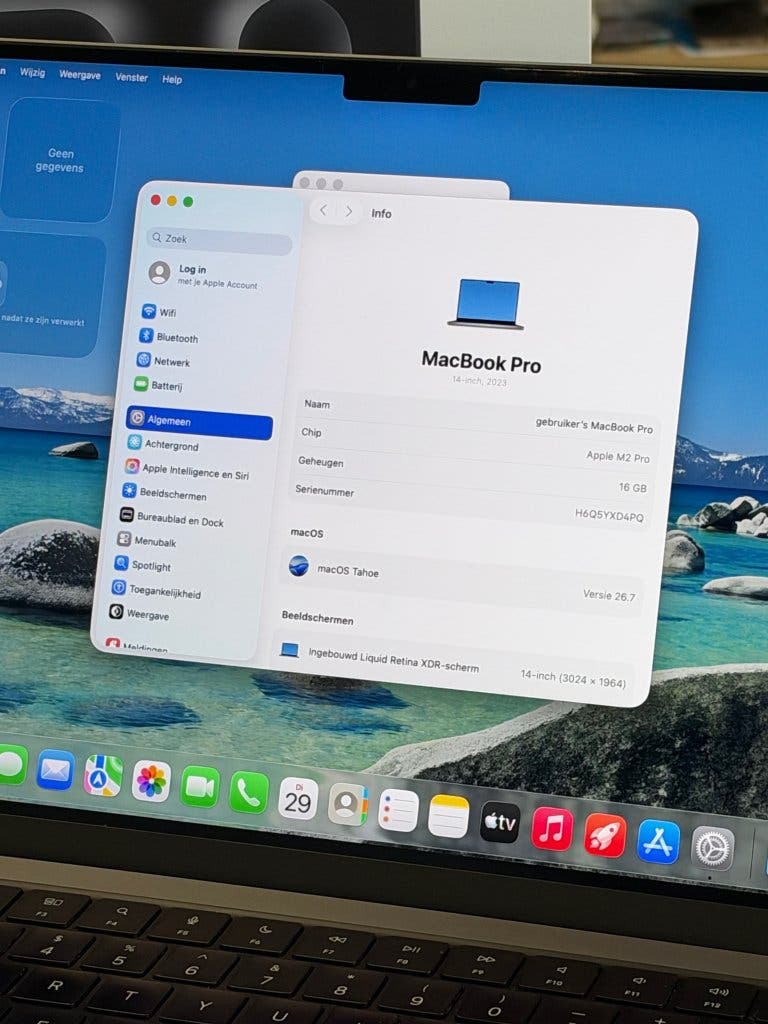The height and width of the screenshot is (1024, 768).
Task: Click the serial number H6Q5YXD4PQ
Action: coord(609,515)
